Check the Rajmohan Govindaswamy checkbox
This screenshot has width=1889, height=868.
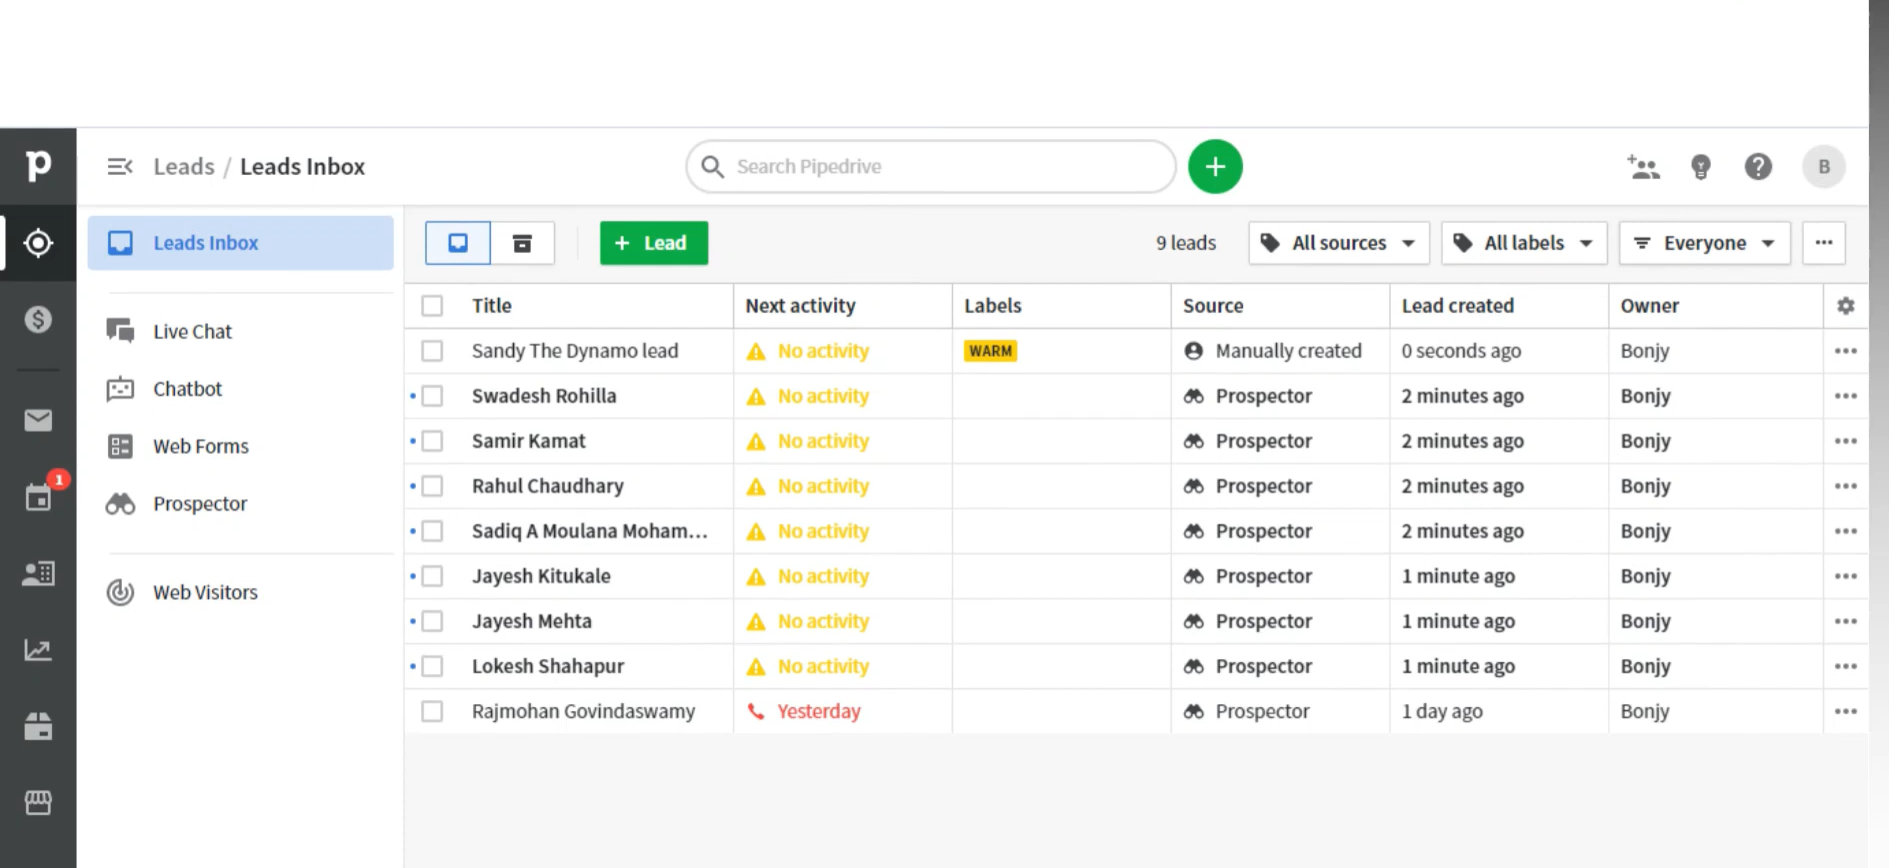point(432,711)
